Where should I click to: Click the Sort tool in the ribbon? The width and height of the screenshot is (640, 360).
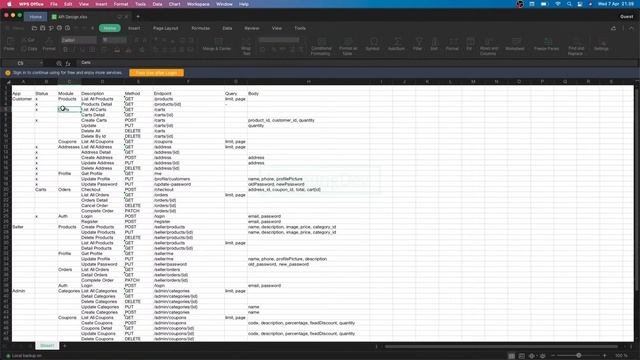(x=434, y=44)
